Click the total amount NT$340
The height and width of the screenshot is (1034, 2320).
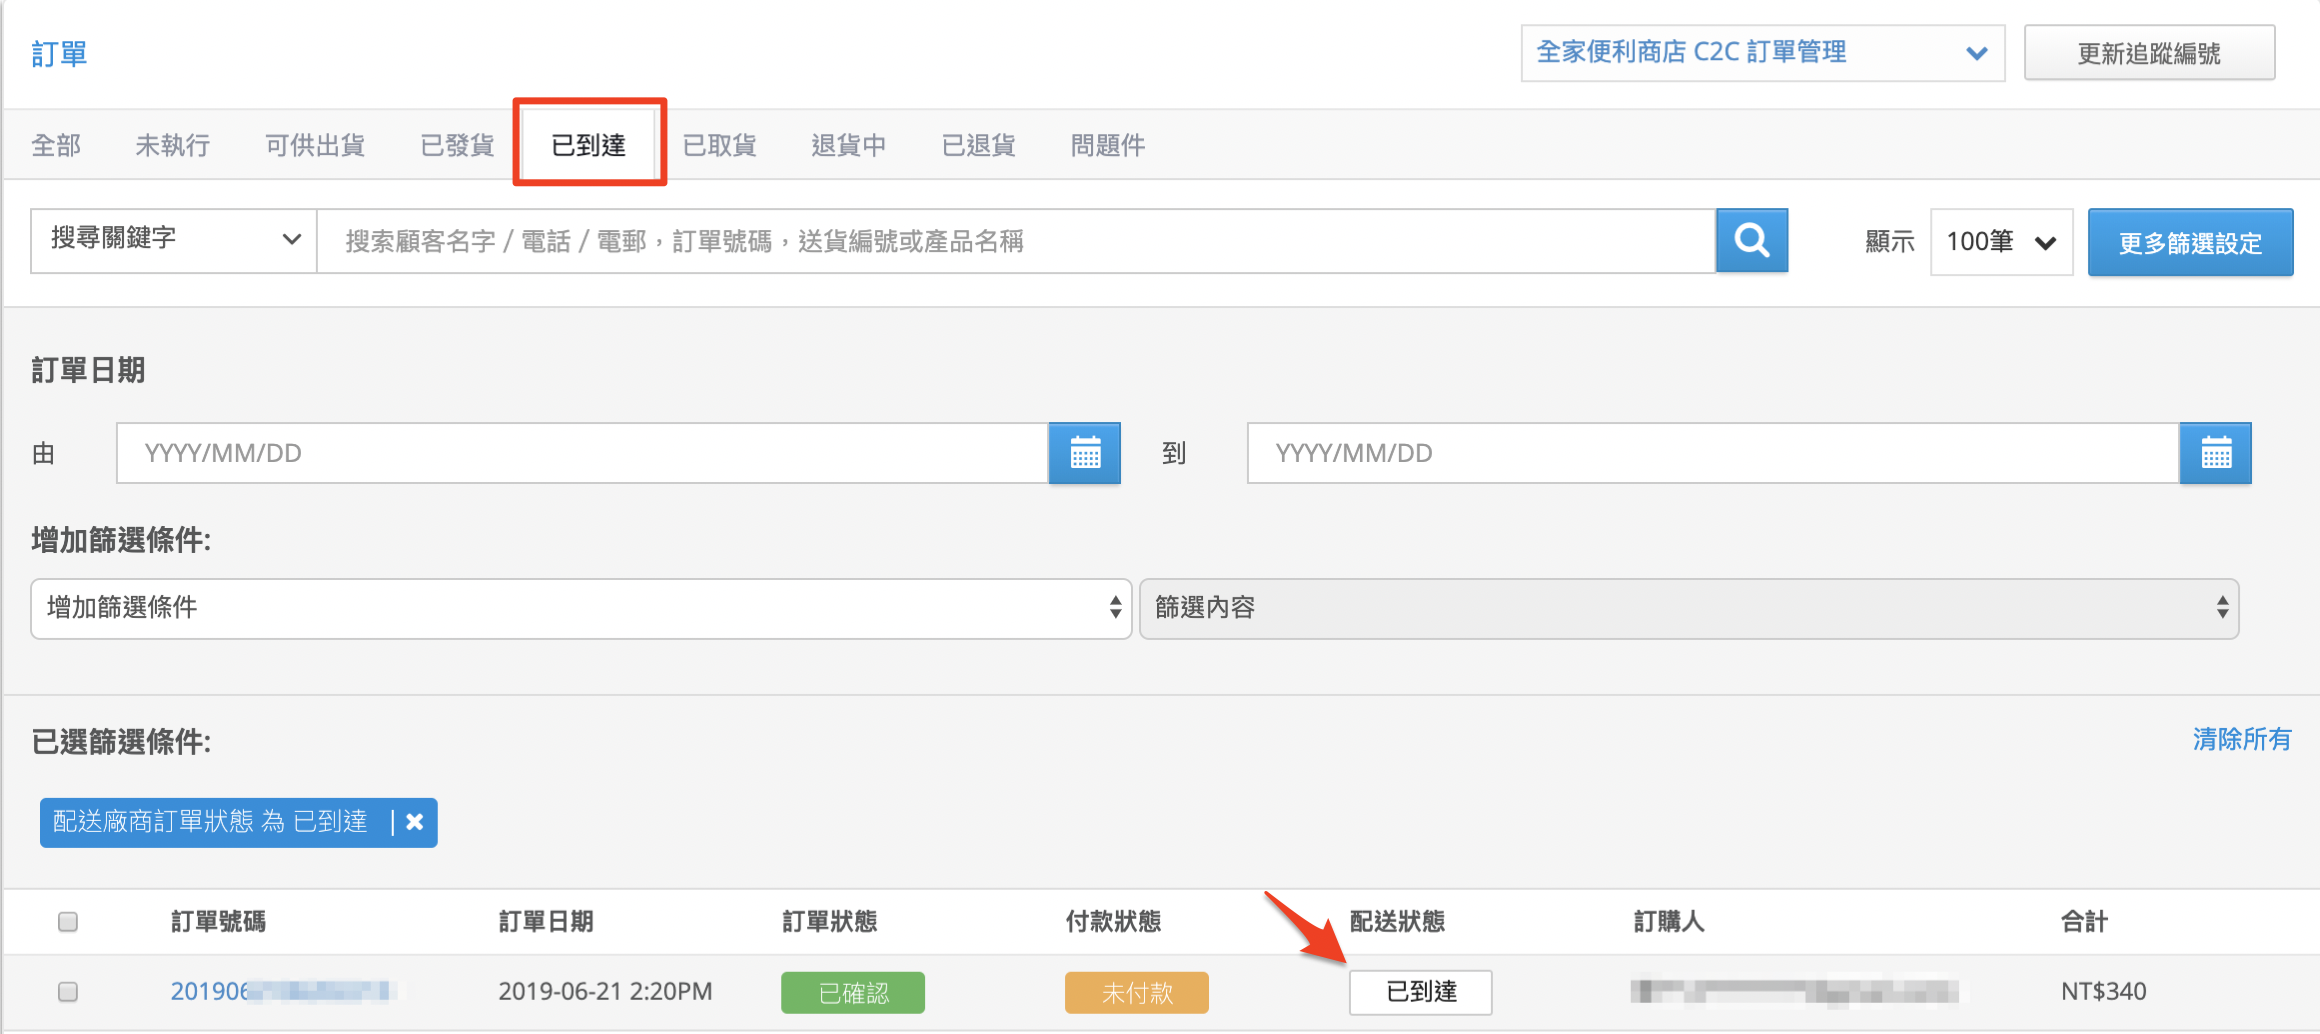[2104, 991]
